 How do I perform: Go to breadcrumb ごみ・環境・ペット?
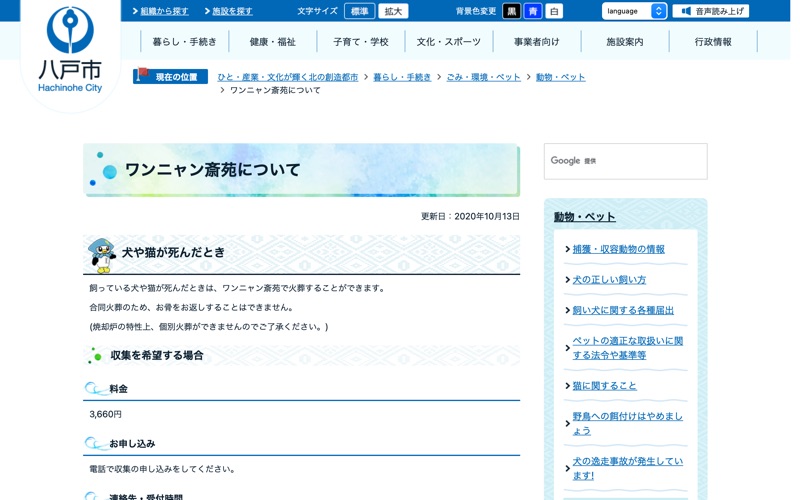(483, 77)
